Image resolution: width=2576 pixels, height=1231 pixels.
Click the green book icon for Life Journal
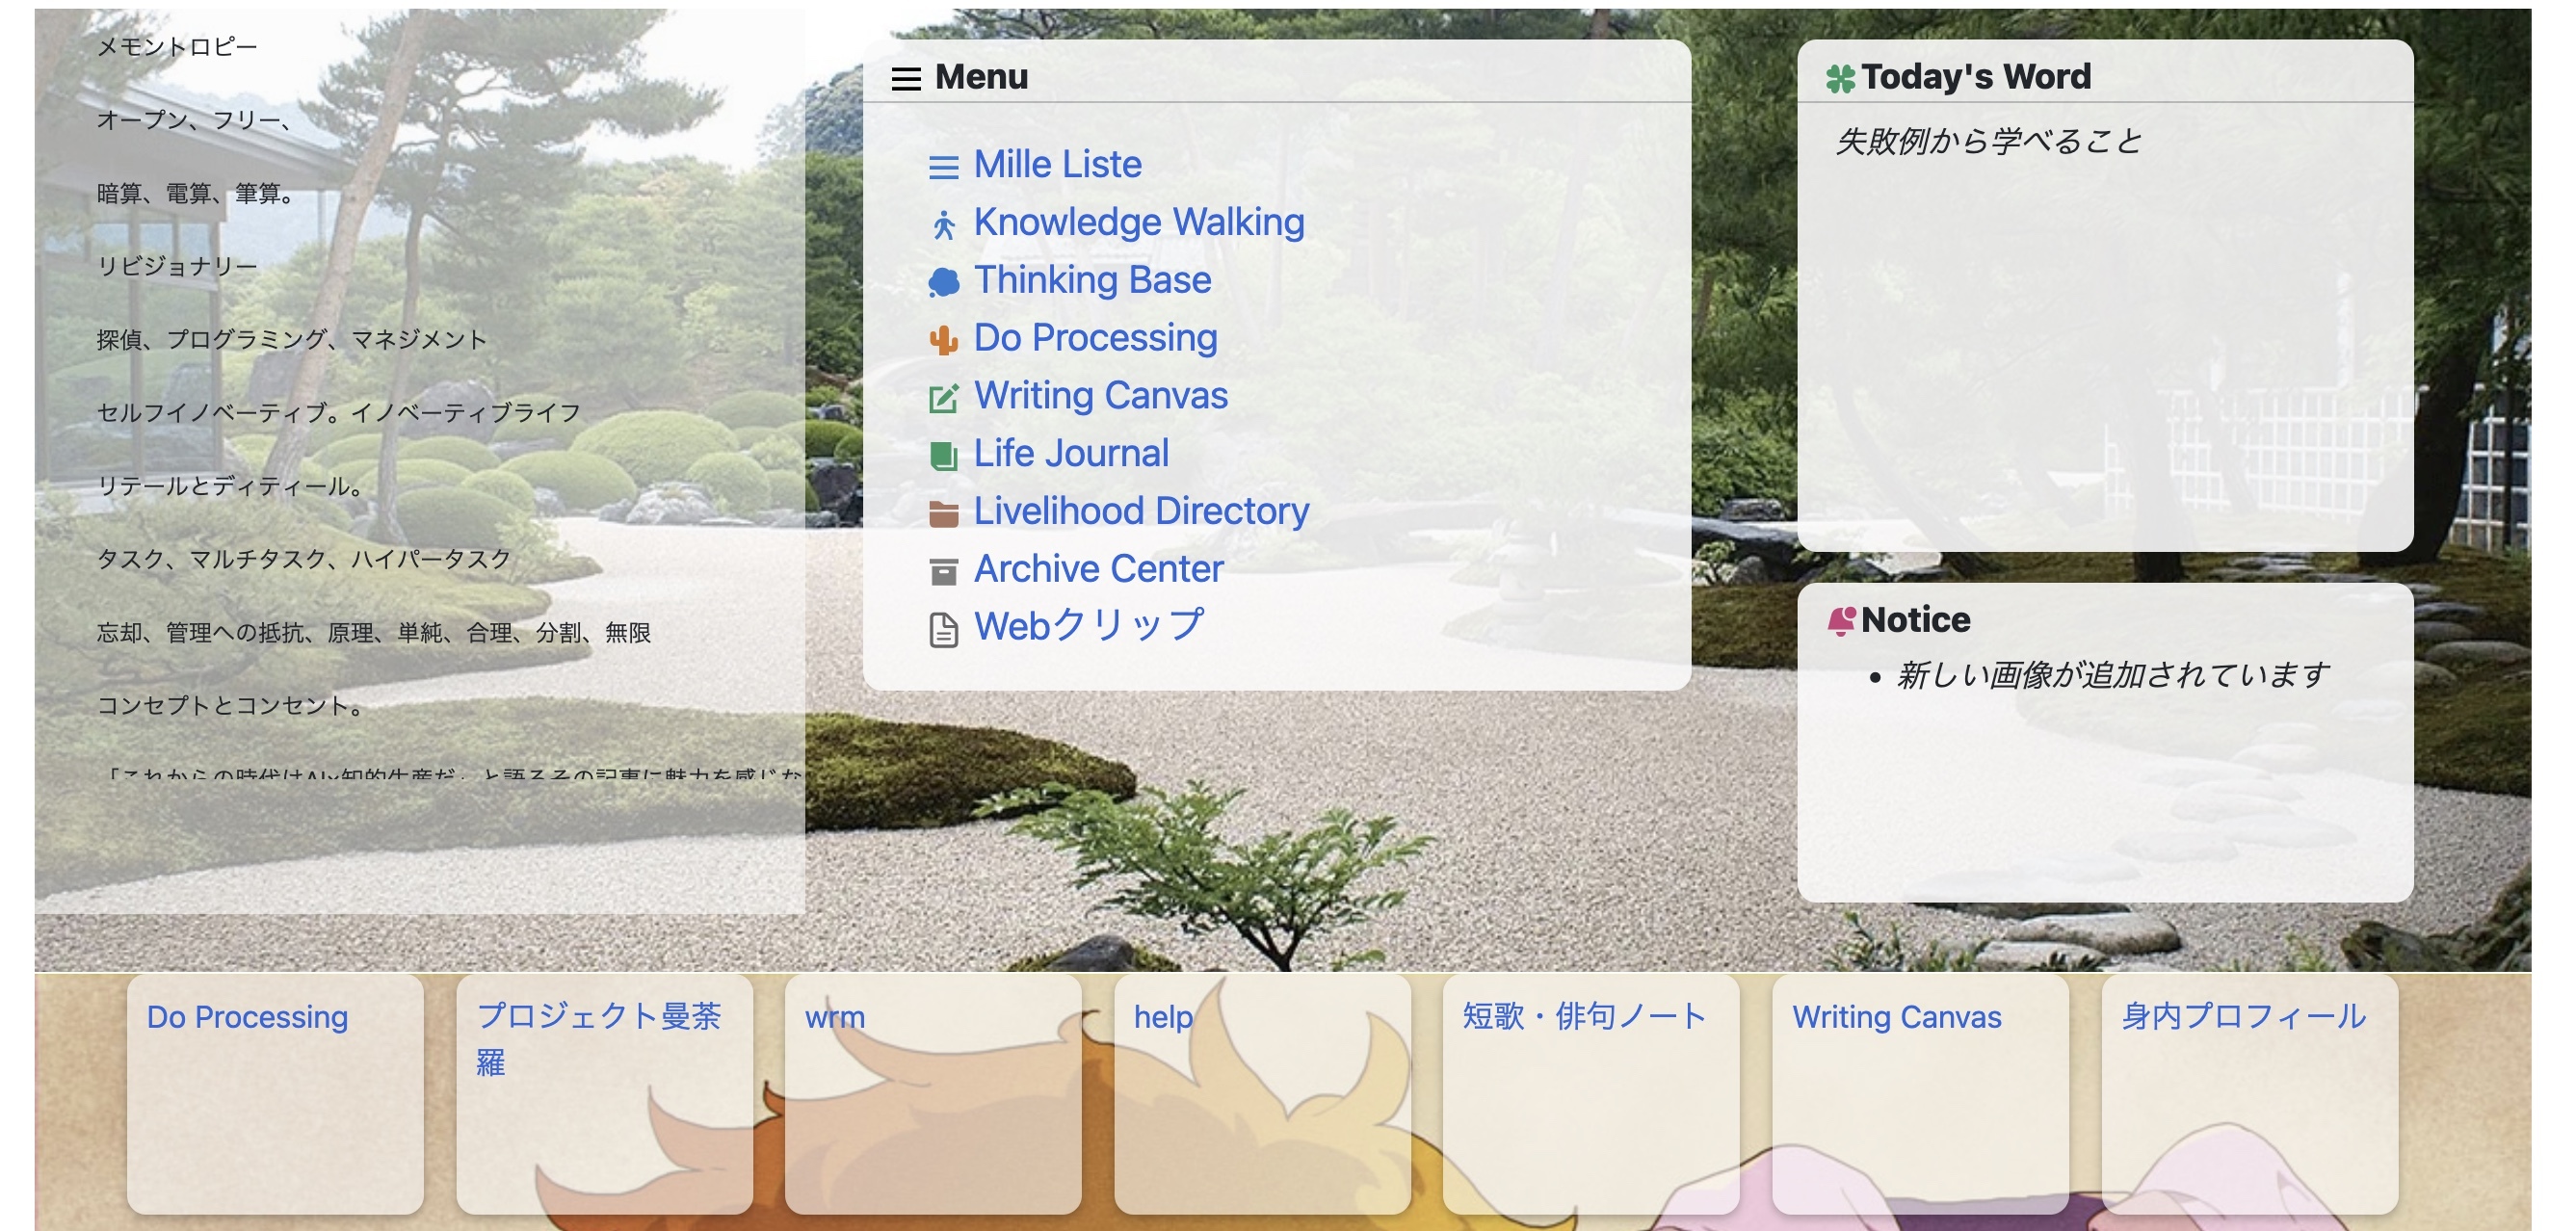pos(943,456)
